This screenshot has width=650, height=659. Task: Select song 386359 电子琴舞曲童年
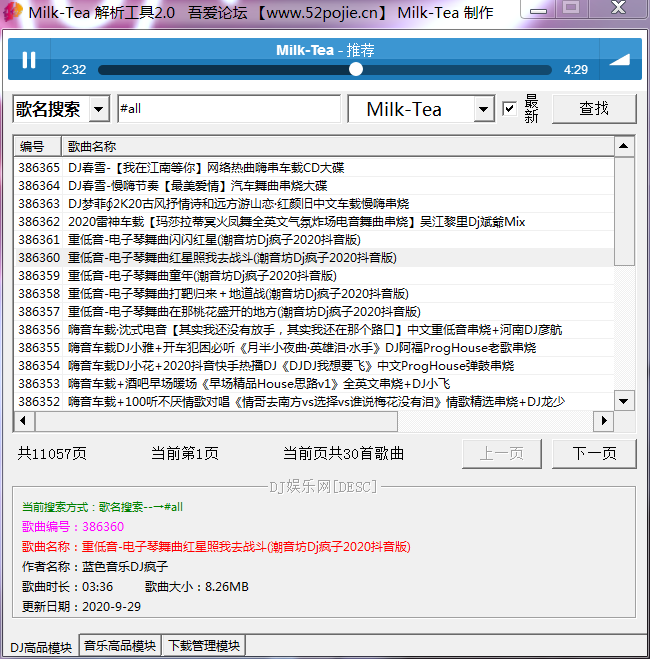[314, 276]
